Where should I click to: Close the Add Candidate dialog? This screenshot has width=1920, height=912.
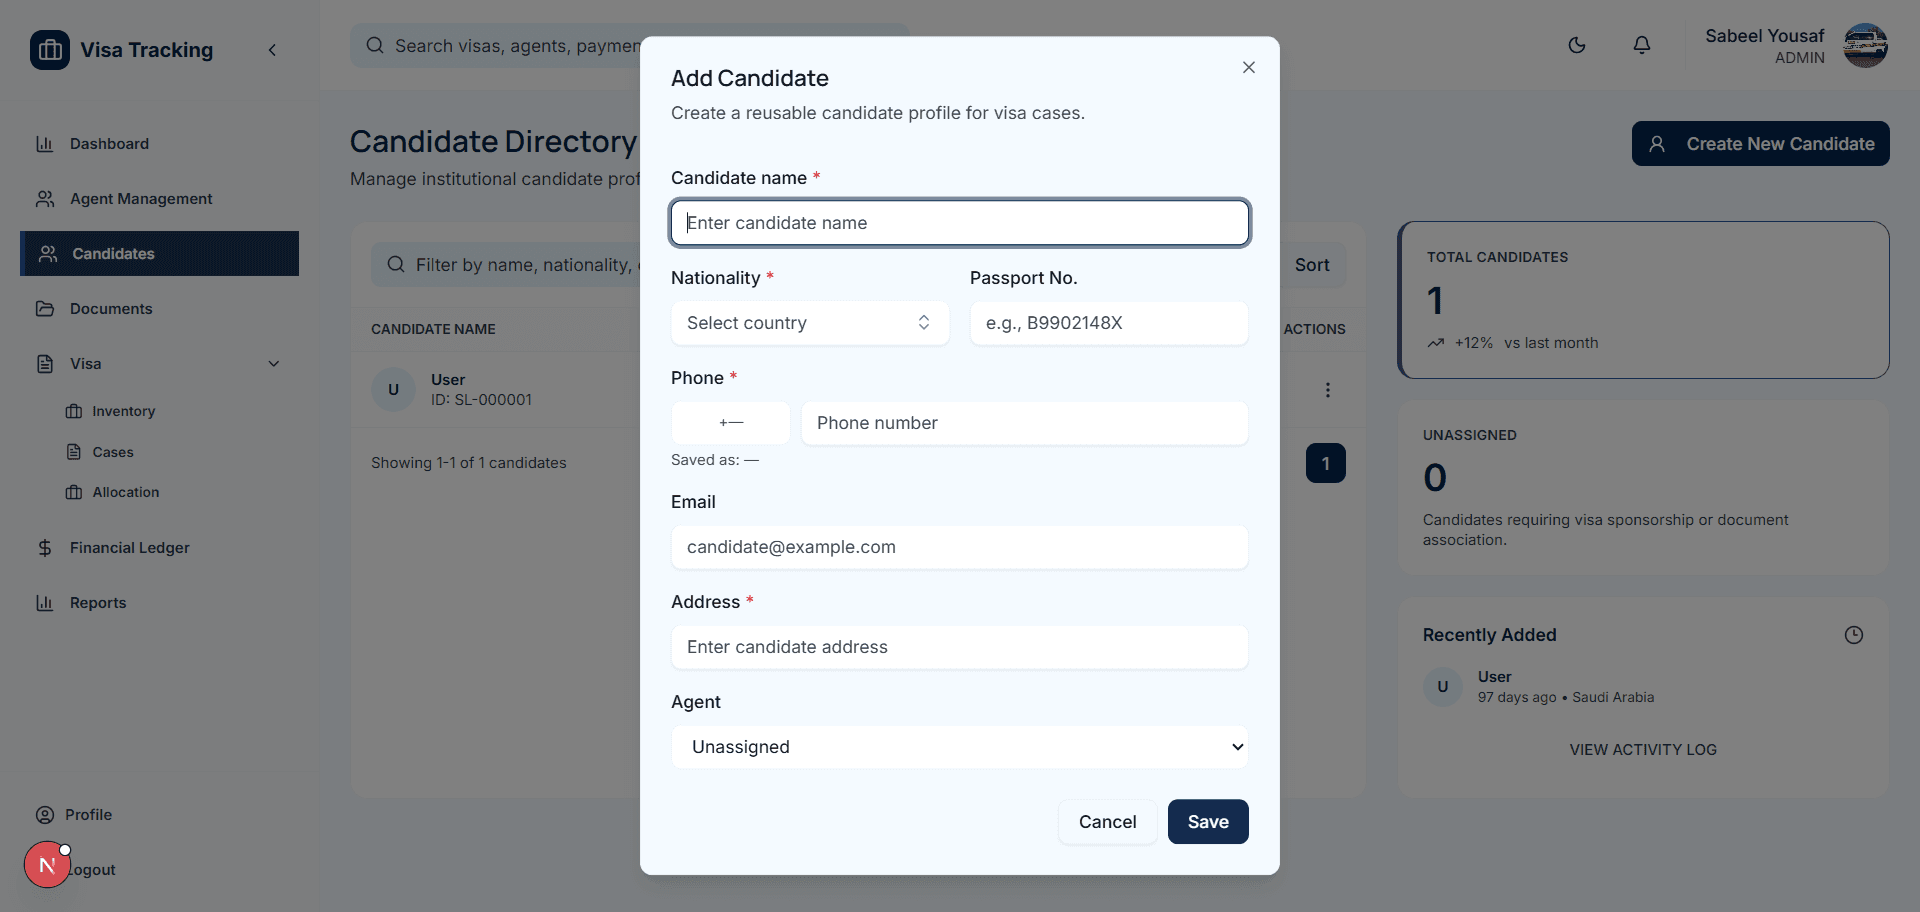[x=1249, y=67]
